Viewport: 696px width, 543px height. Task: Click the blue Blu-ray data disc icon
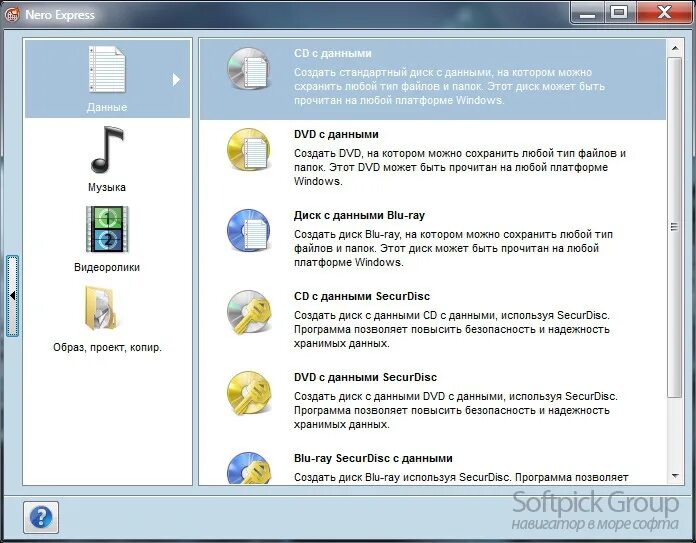click(x=249, y=231)
